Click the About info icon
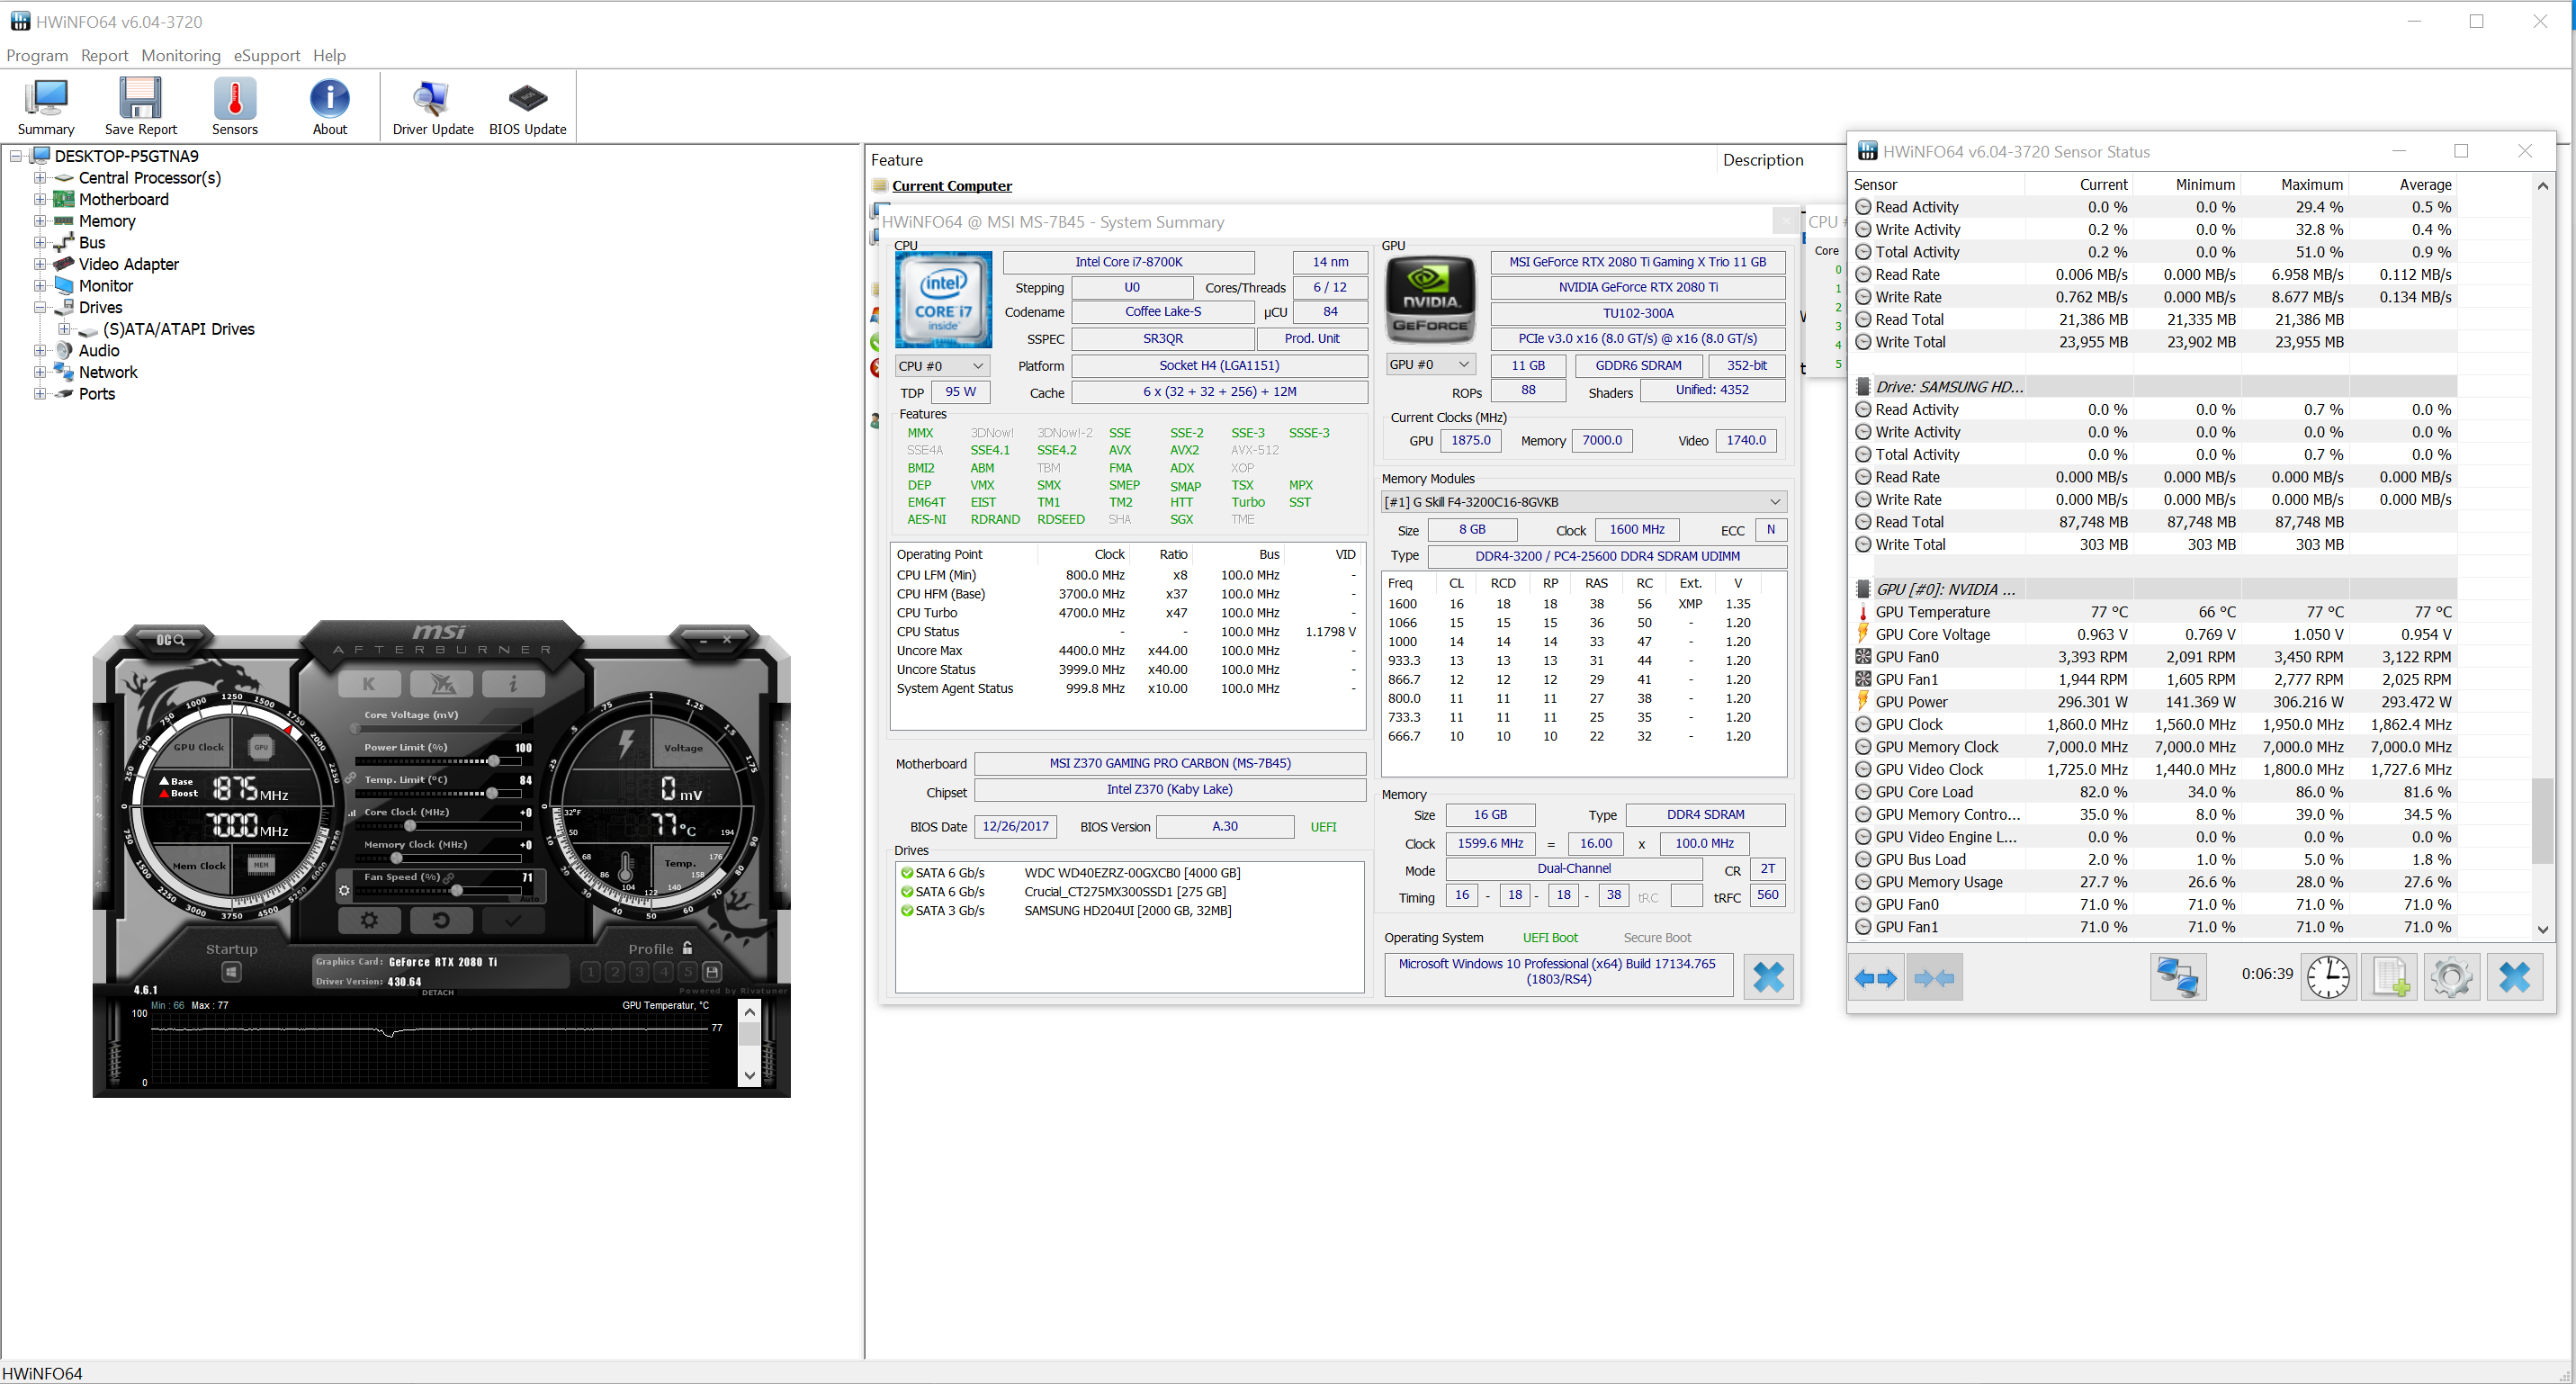Viewport: 2576px width, 1384px height. 329,106
